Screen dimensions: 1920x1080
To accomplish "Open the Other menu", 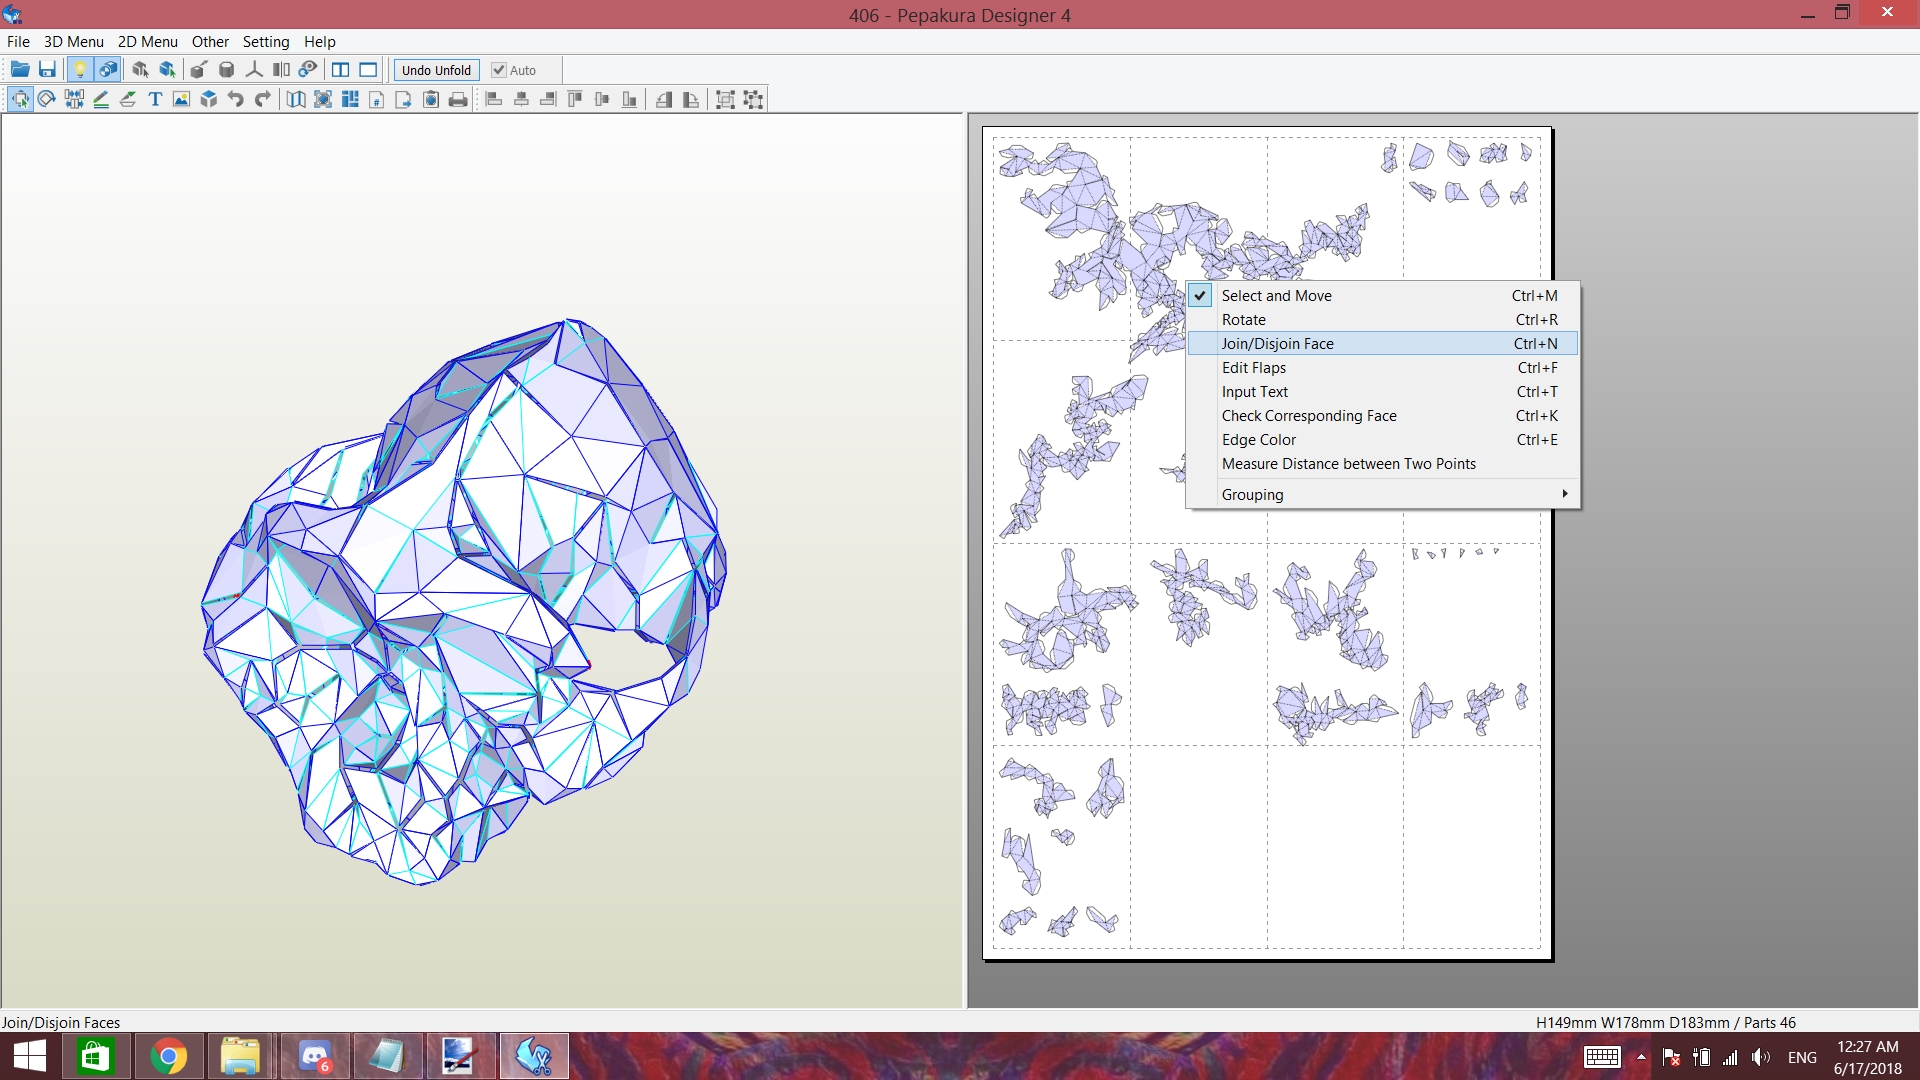I will (210, 41).
